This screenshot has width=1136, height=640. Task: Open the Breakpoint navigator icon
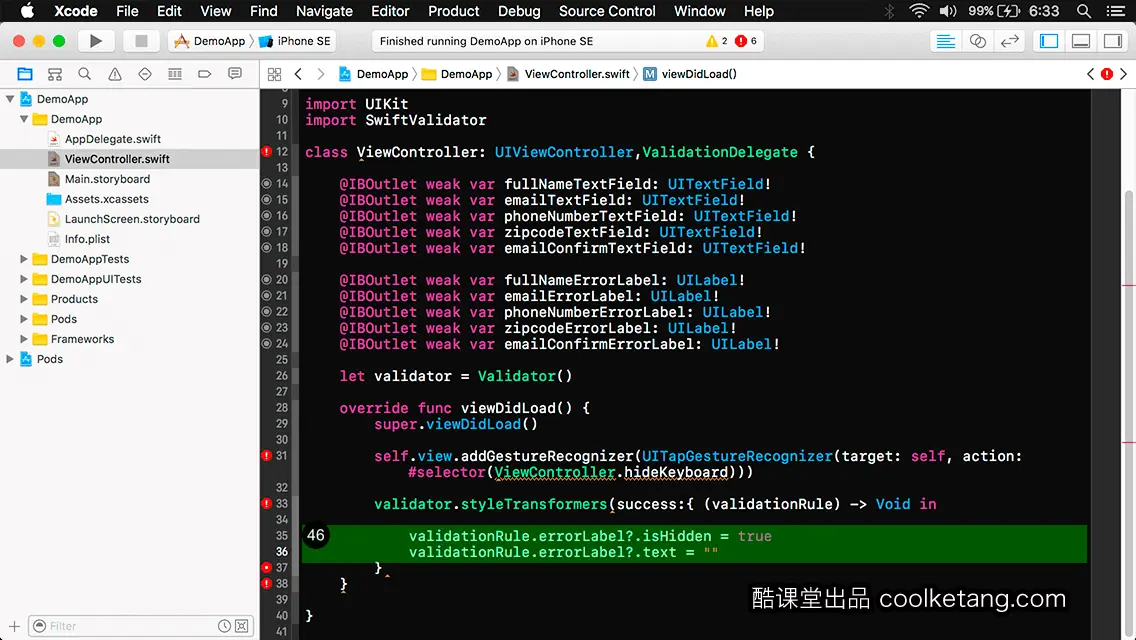pos(204,74)
